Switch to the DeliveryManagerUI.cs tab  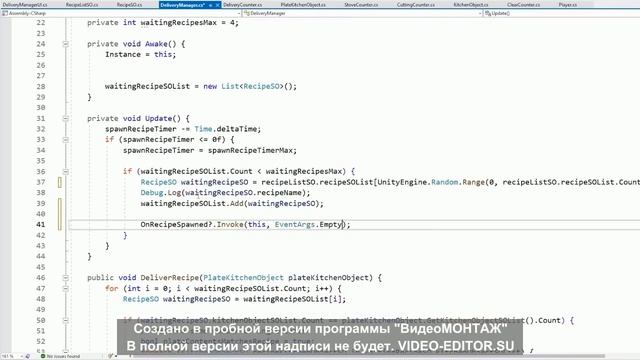25,5
